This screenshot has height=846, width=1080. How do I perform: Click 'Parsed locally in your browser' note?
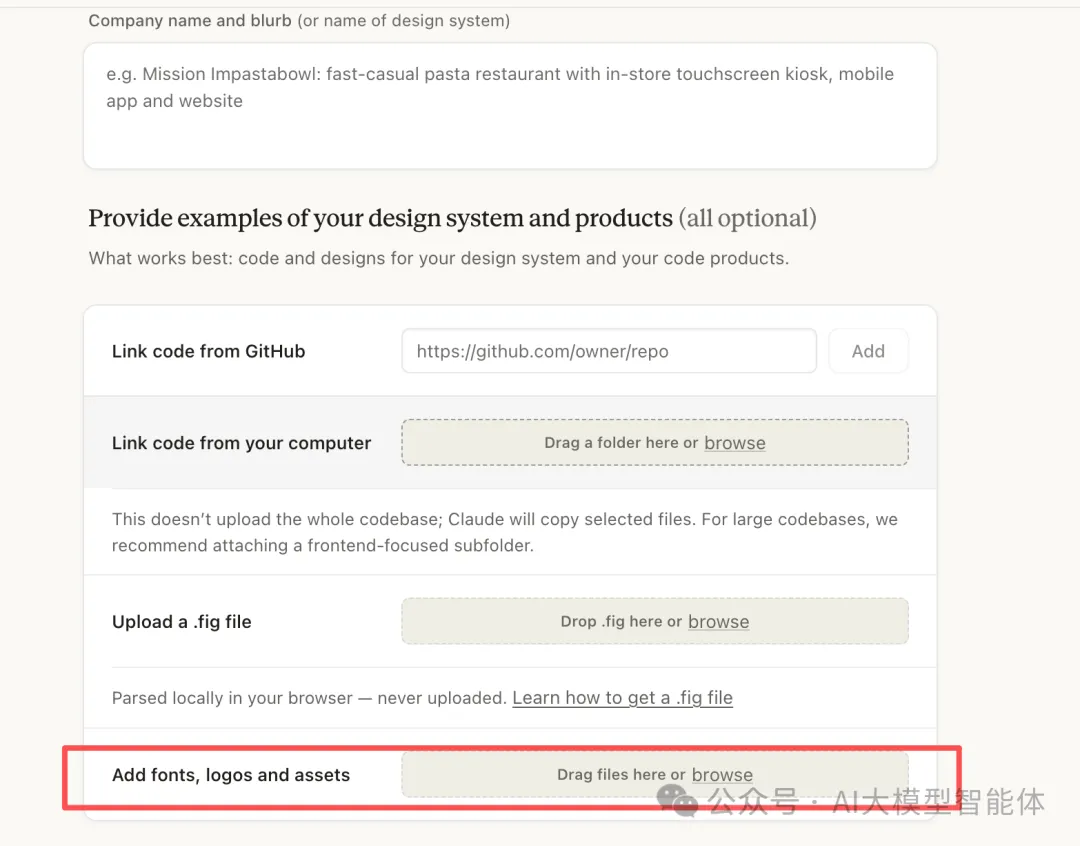[309, 698]
